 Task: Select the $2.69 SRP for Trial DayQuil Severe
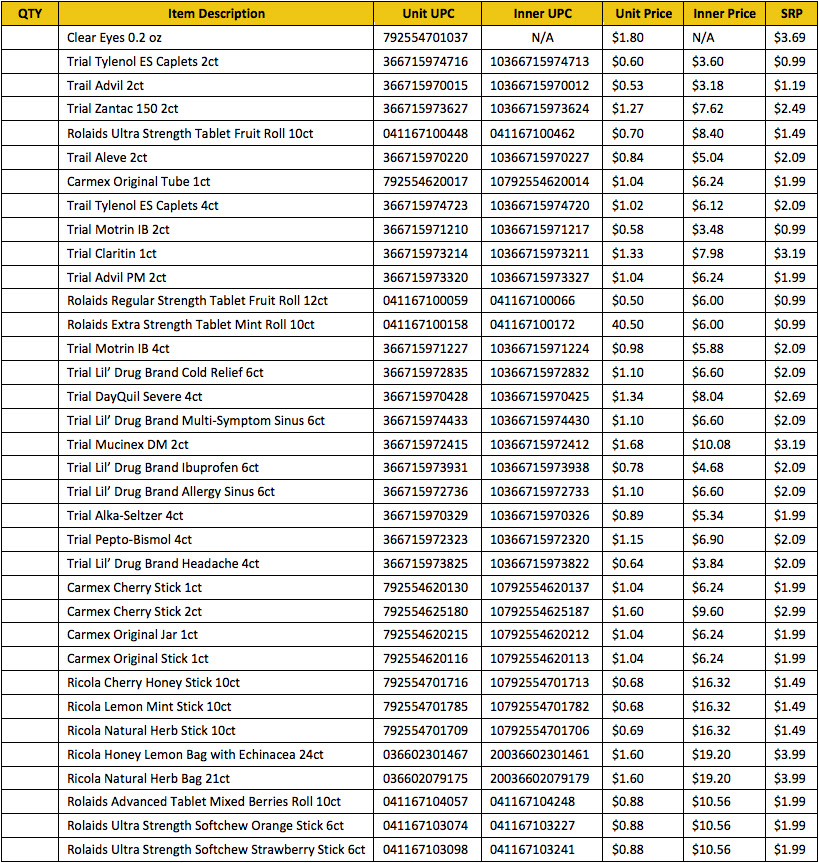tap(790, 397)
